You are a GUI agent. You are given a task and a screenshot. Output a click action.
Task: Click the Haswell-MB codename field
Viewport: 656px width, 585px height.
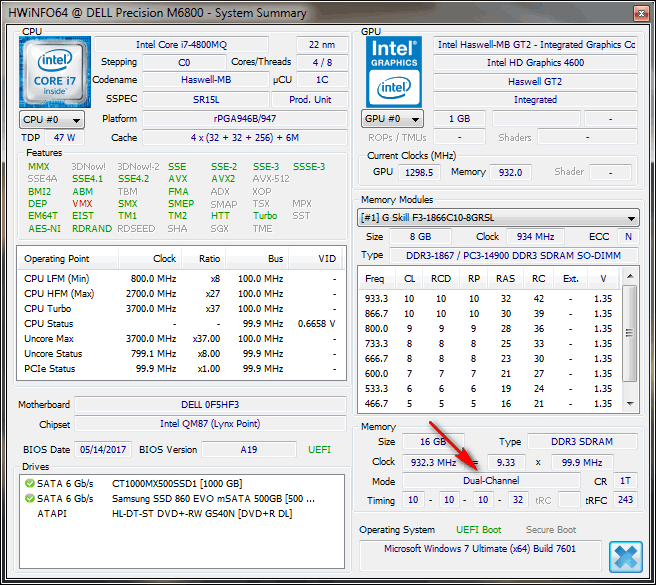(x=206, y=80)
